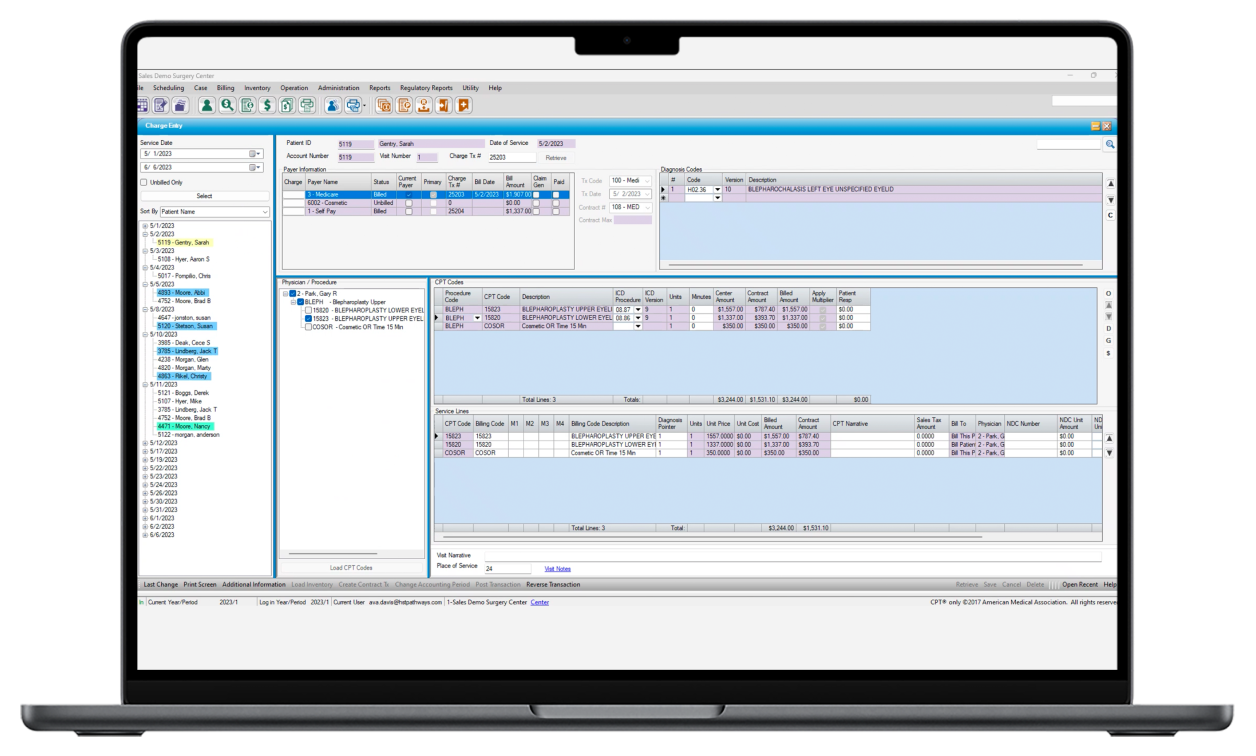This screenshot has width=1256, height=756.
Task: Expand the 5/12/2023 tree node
Action: 145,443
